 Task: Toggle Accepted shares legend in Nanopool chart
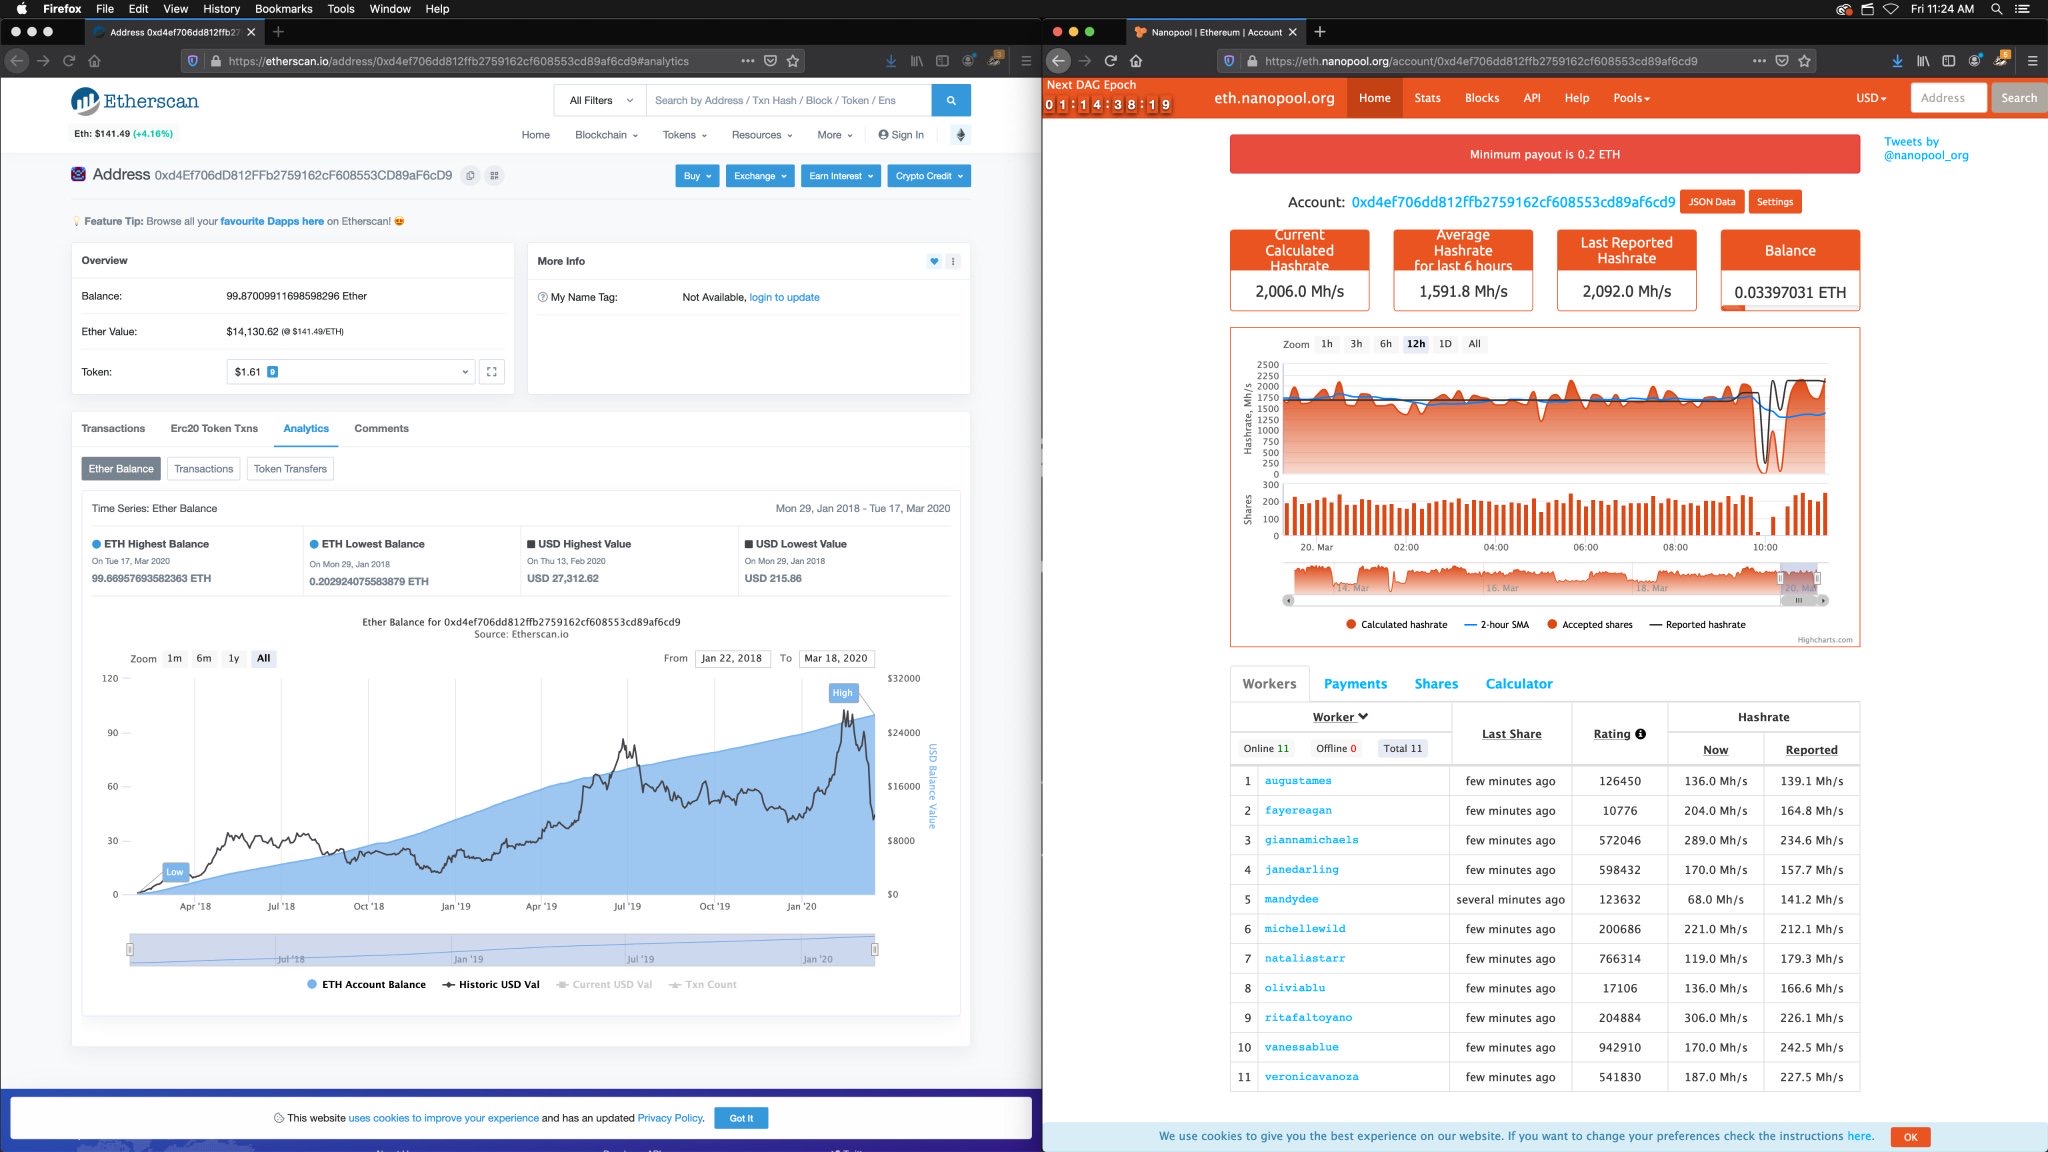[1589, 625]
